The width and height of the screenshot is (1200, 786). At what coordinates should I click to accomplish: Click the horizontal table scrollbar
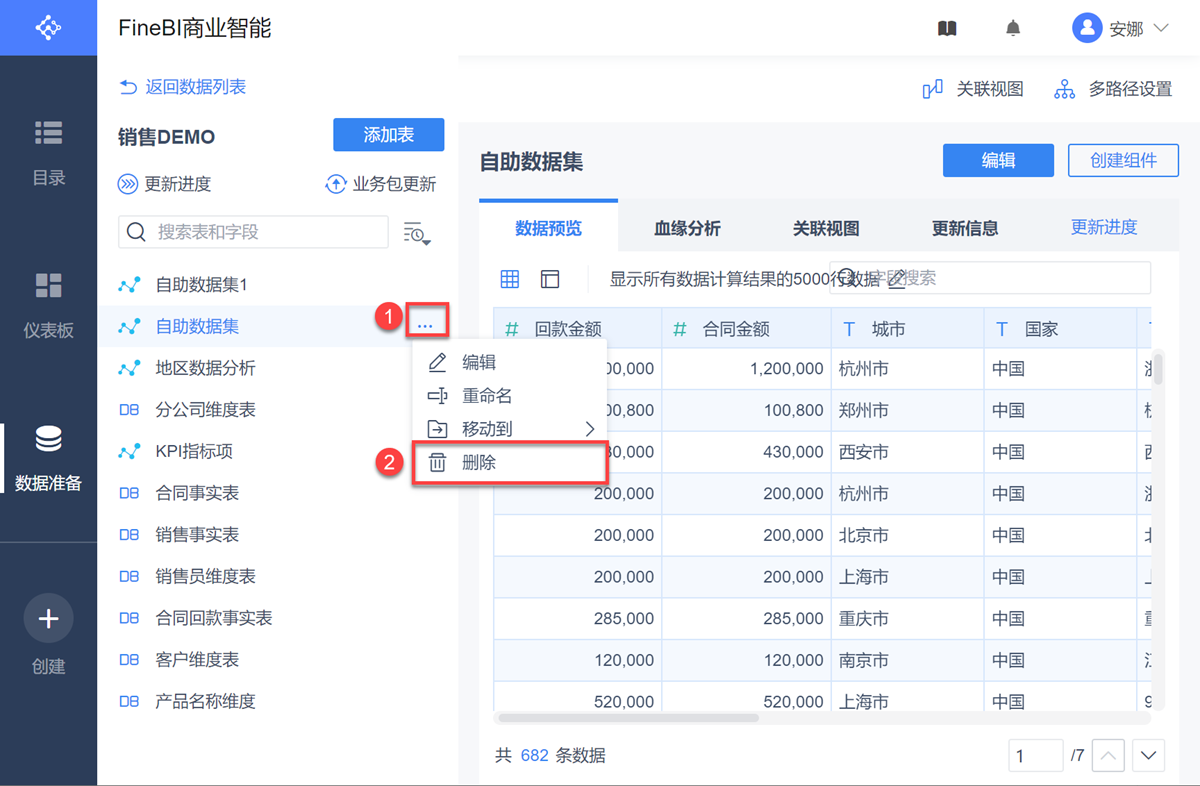[x=628, y=717]
